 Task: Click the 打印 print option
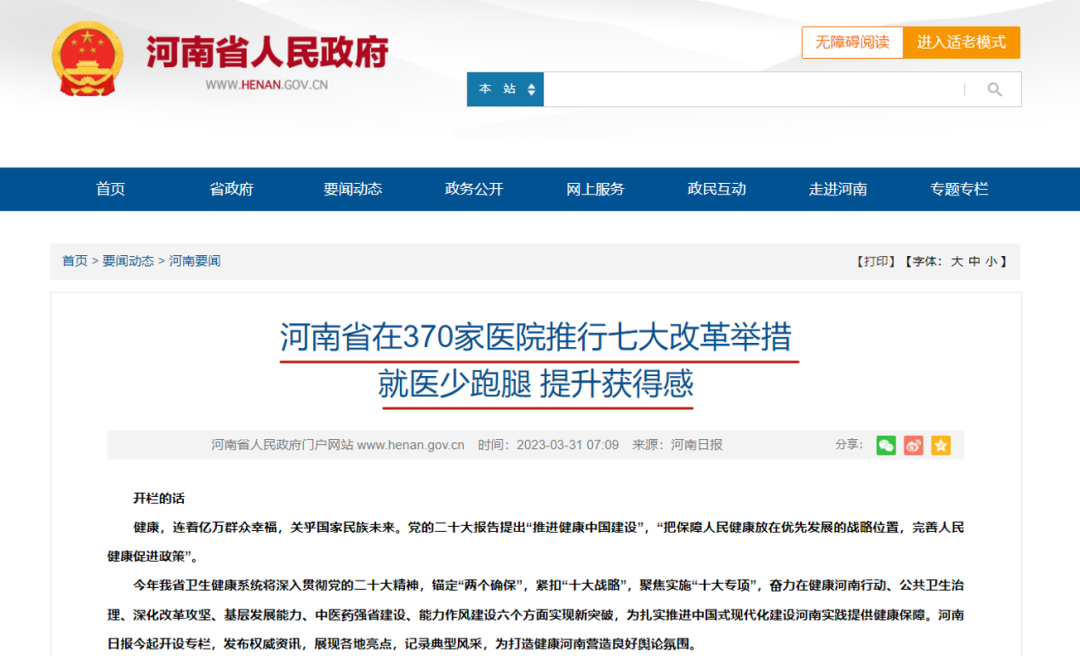(876, 261)
